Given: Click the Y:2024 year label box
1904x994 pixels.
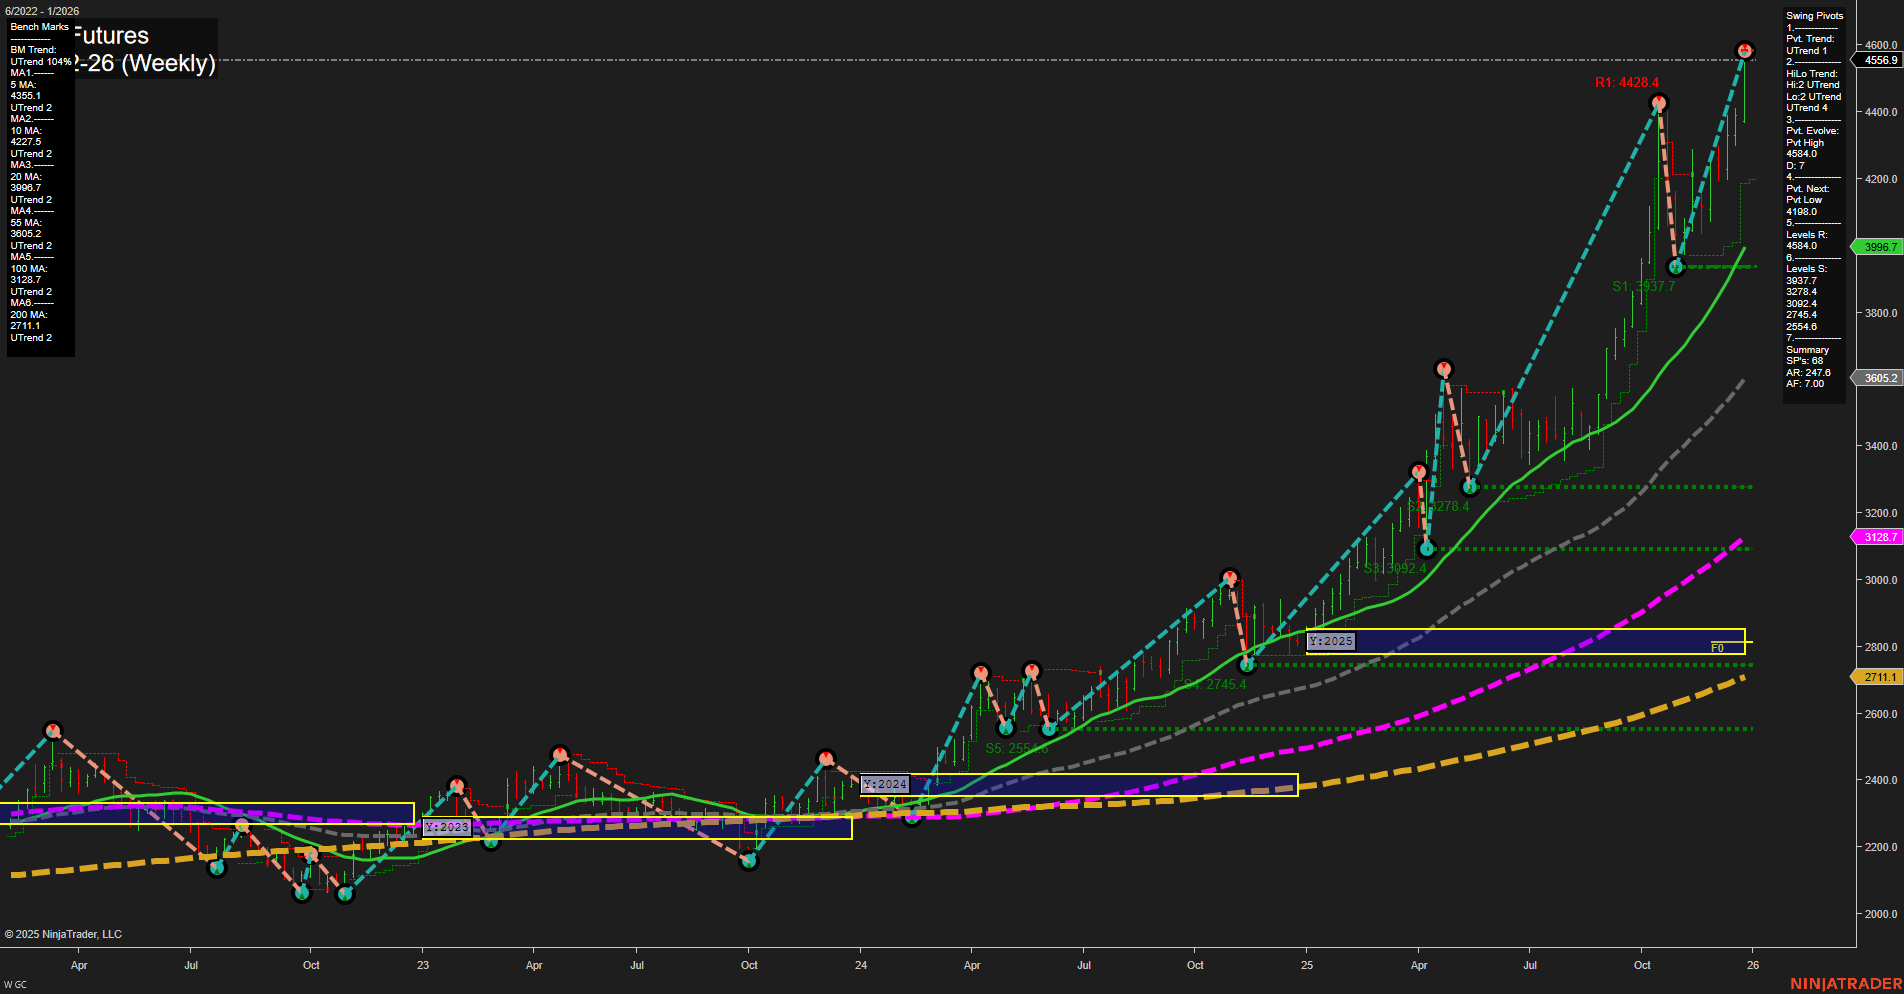Looking at the screenshot, I should click(x=886, y=785).
